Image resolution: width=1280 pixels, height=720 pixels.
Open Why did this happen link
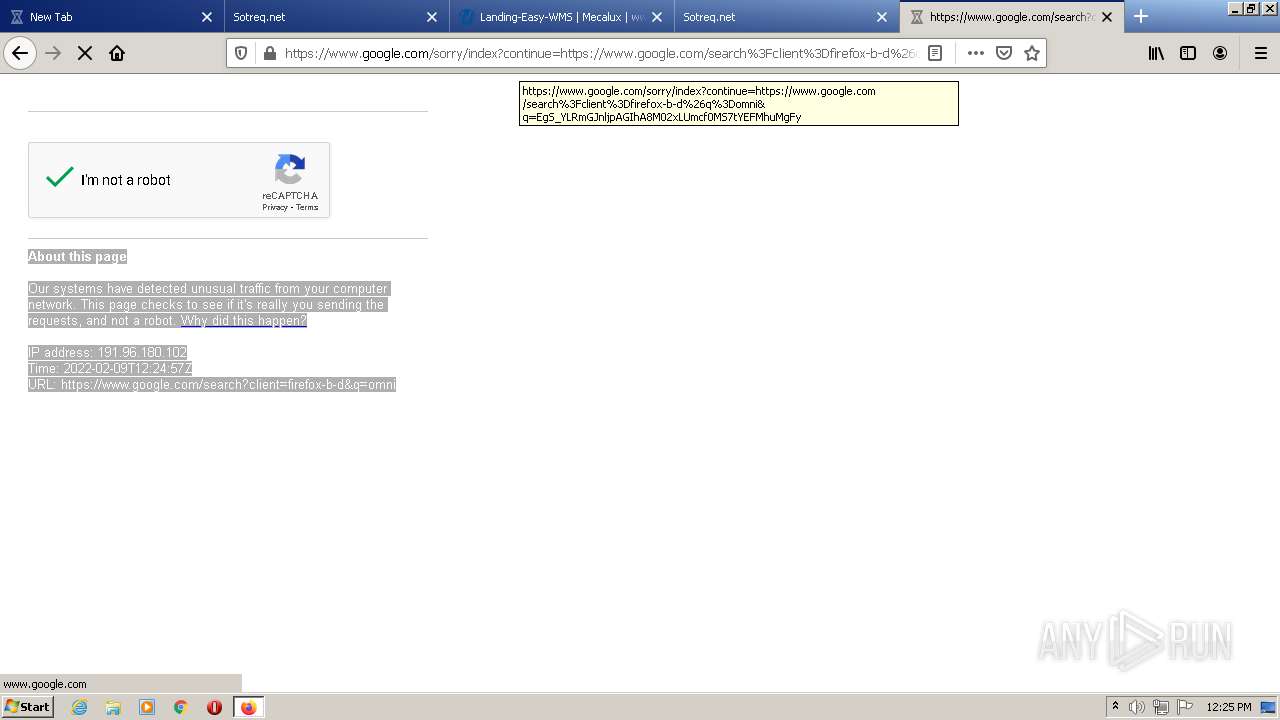[243, 321]
